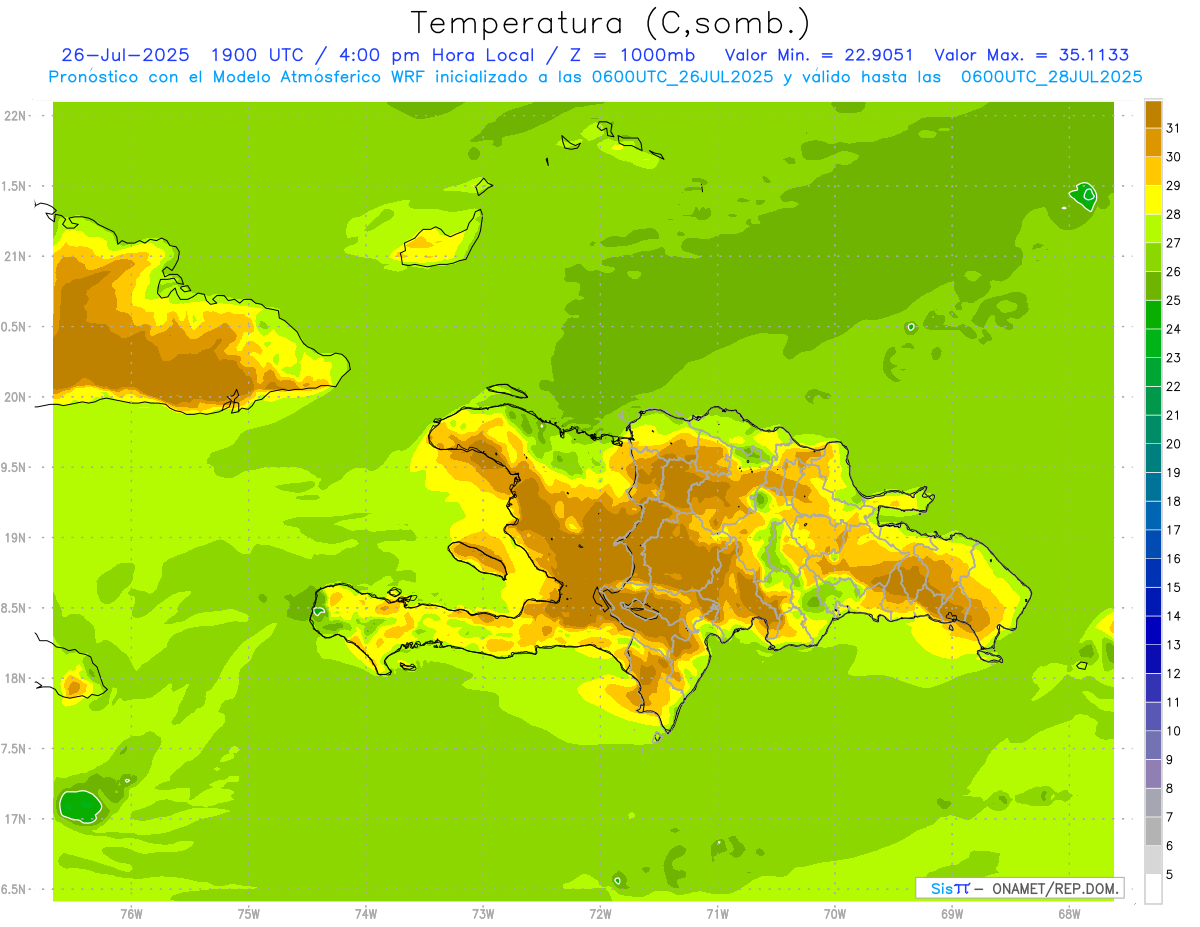Screen dimensions: 1200x927
Task: Click the "9.5N" latitude label
Action: point(14,467)
